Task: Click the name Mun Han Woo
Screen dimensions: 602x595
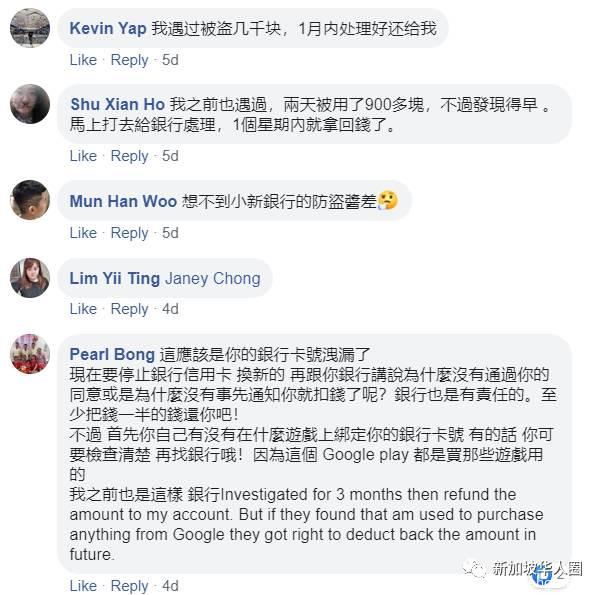Action: (x=123, y=201)
